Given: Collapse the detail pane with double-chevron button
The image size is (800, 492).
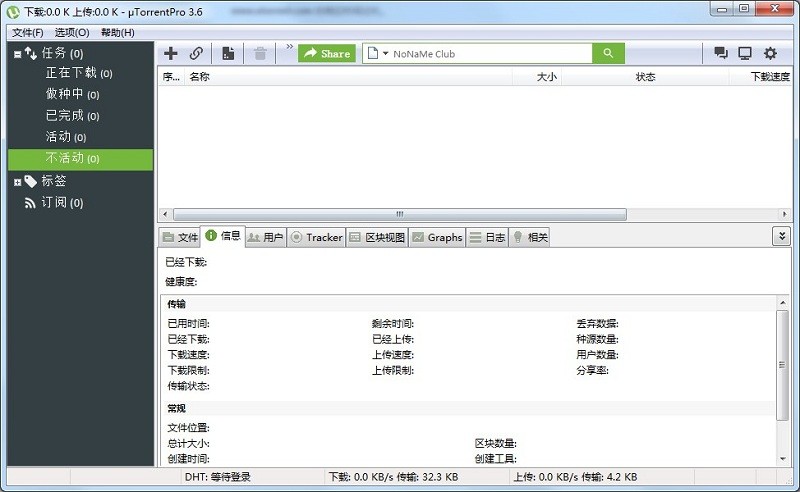Looking at the screenshot, I should pyautogui.click(x=781, y=236).
